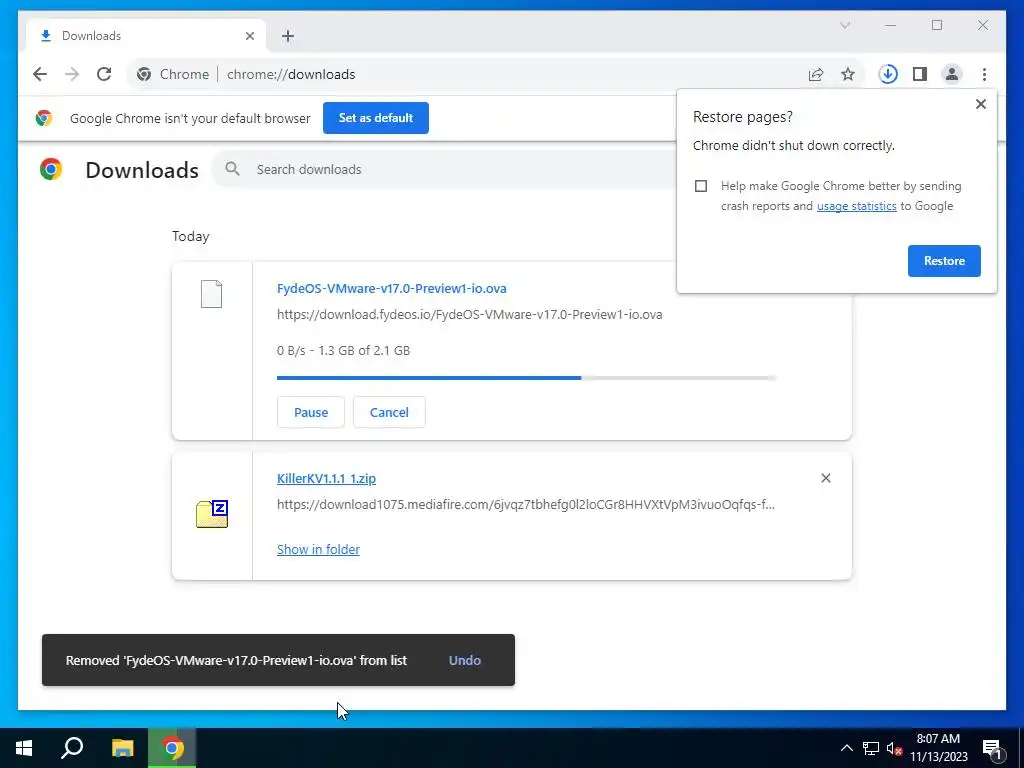The height and width of the screenshot is (768, 1024).
Task: Undo removal in the toast notification
Action: click(x=464, y=660)
